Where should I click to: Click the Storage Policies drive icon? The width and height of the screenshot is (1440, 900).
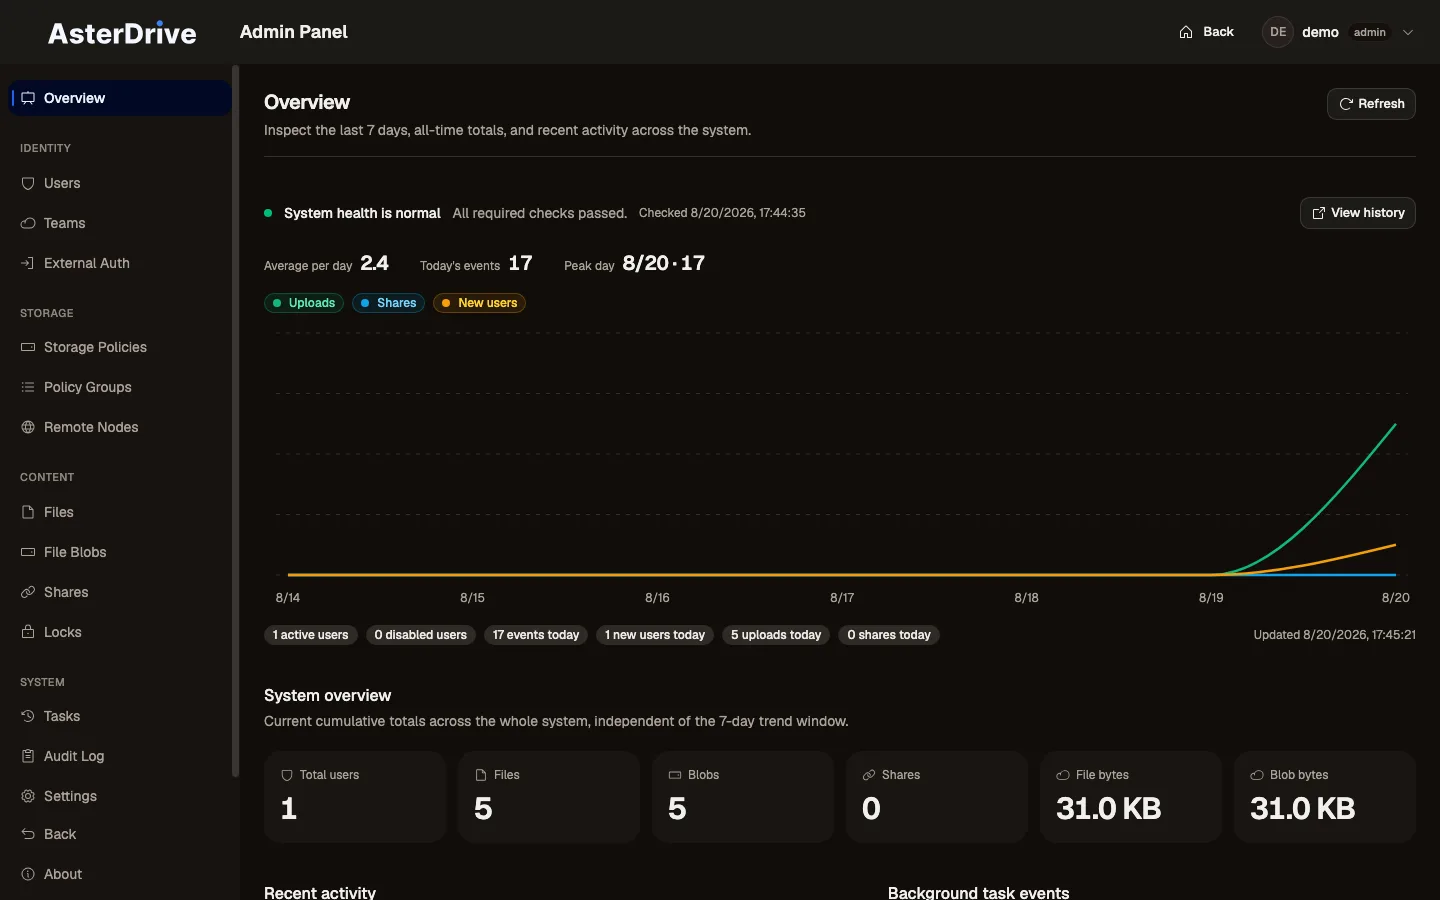click(x=28, y=347)
